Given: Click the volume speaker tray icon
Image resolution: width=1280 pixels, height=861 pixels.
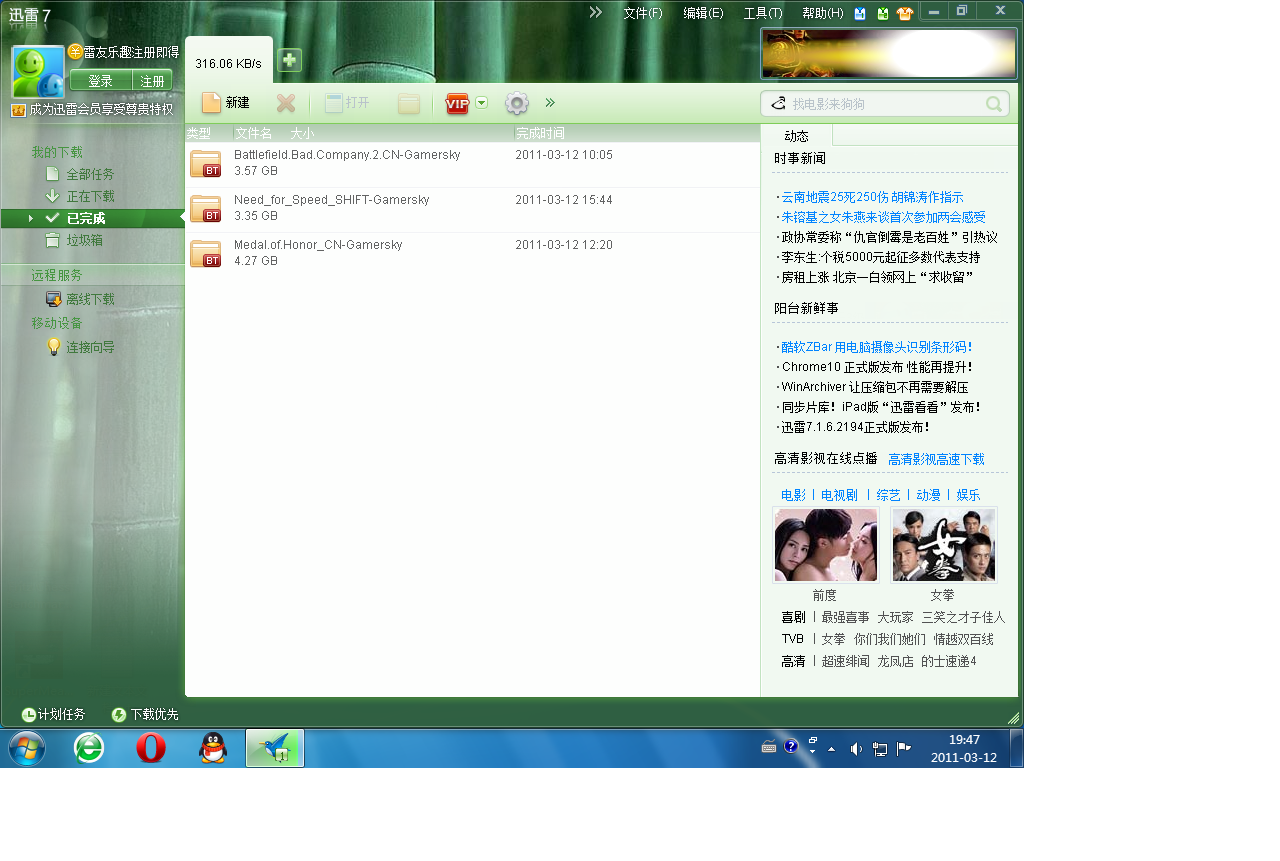Looking at the screenshot, I should pyautogui.click(x=856, y=748).
